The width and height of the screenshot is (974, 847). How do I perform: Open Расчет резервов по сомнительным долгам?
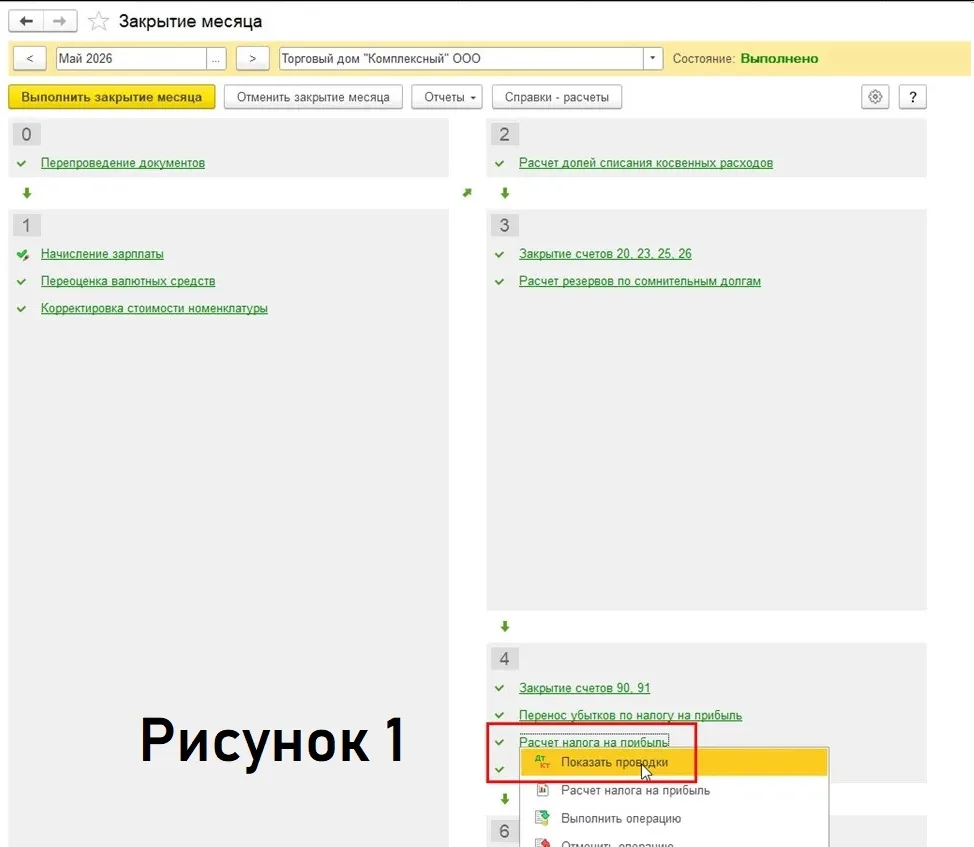(640, 281)
